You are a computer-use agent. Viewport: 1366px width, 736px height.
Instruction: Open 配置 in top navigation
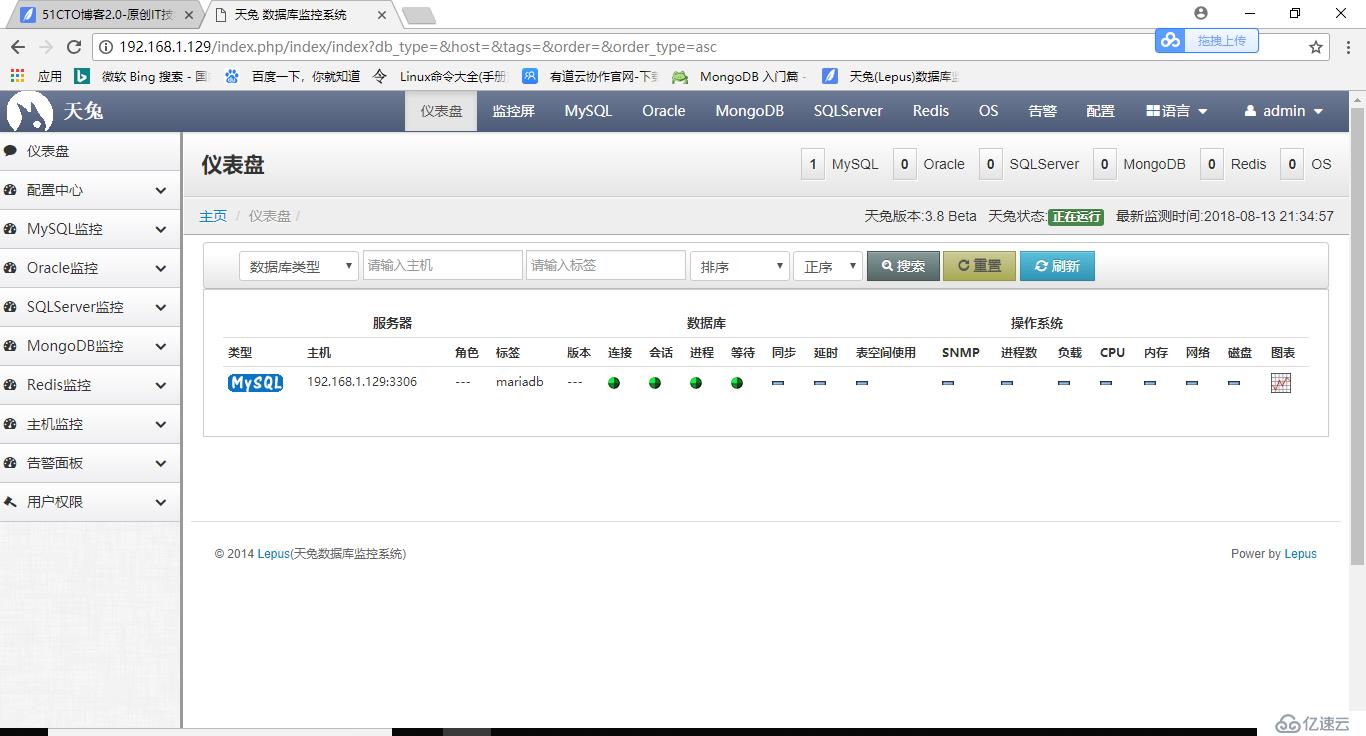1101,111
